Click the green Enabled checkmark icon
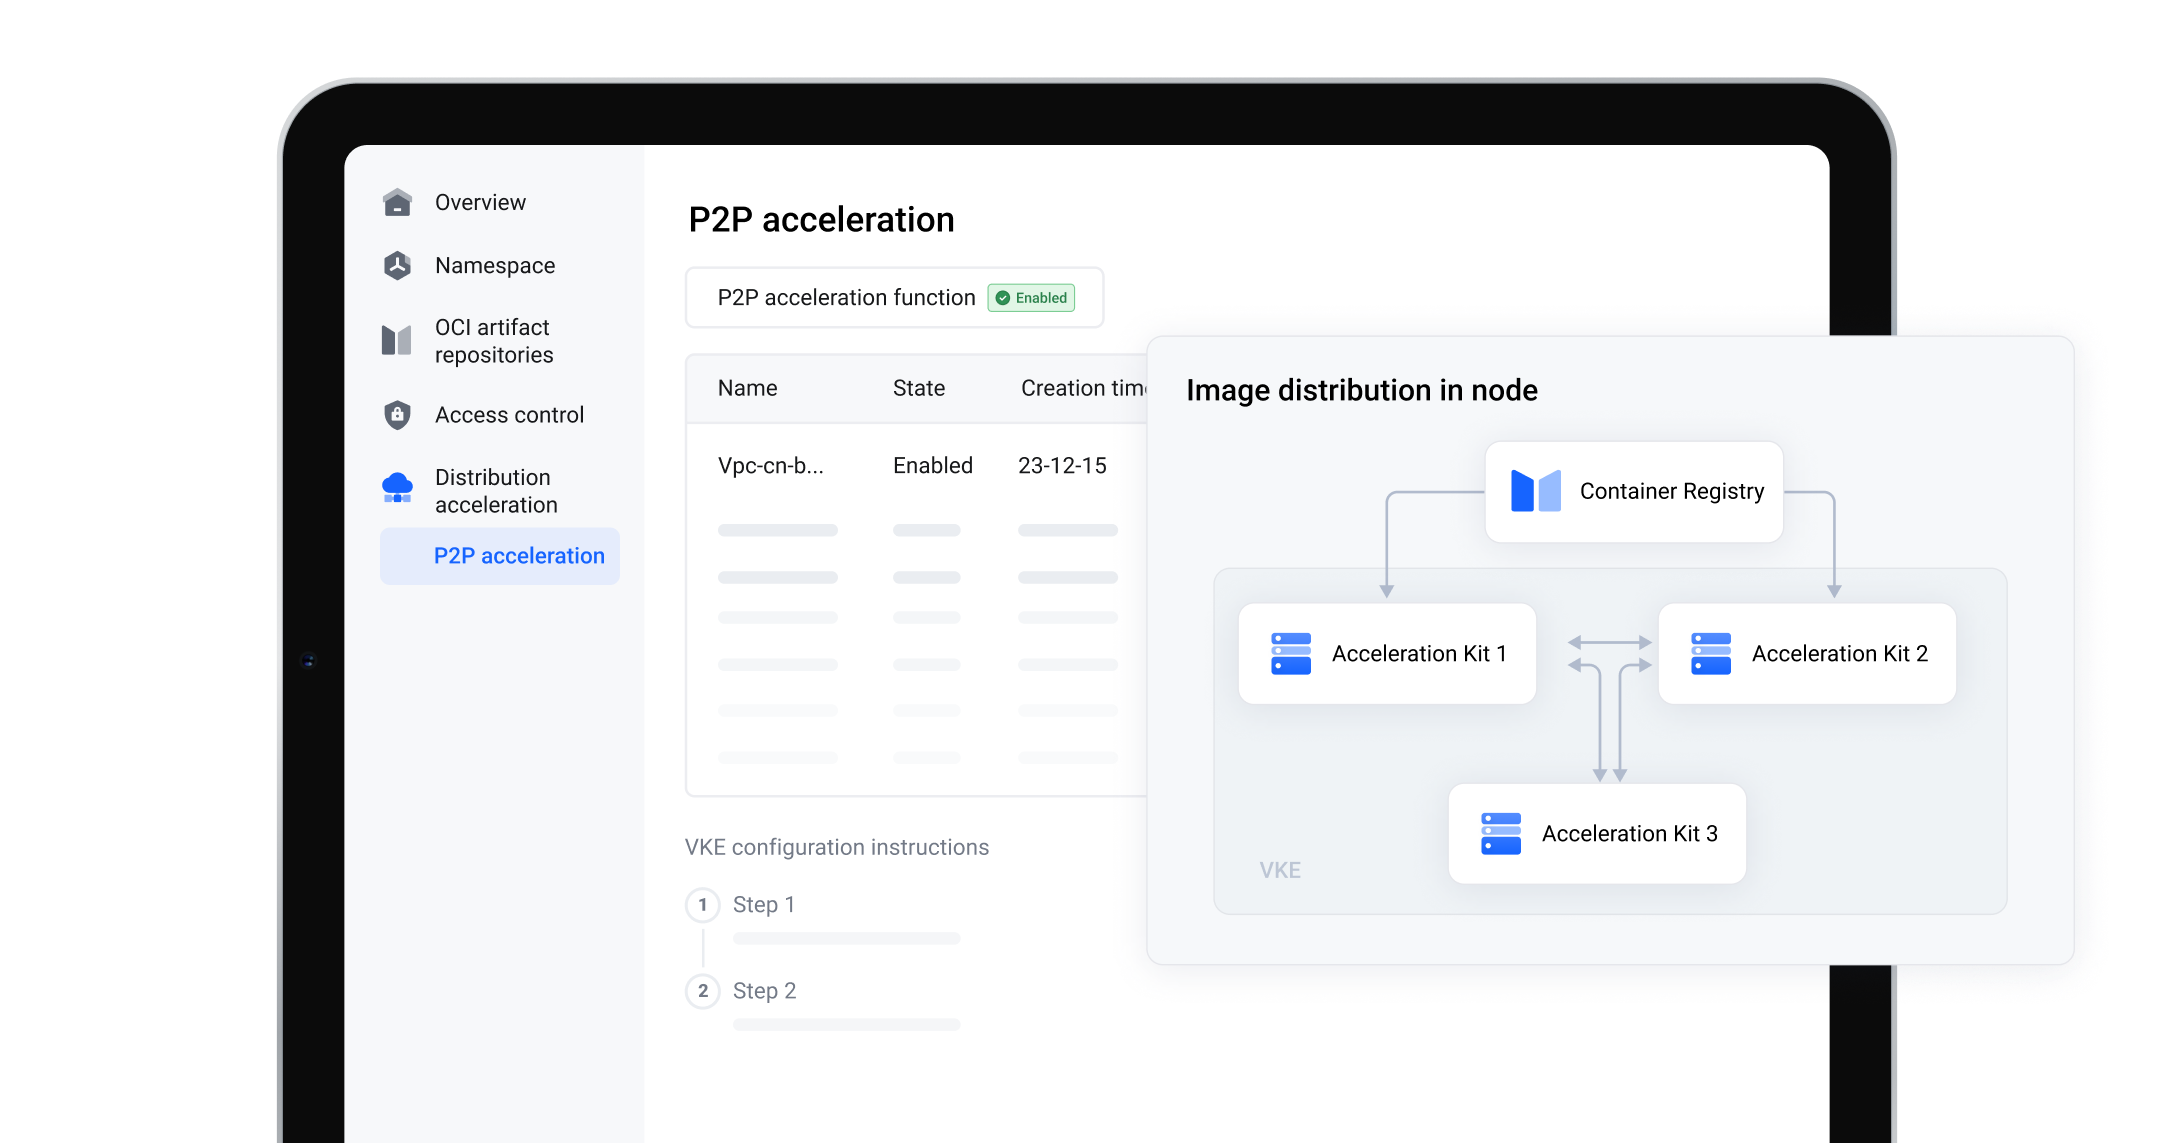The image size is (2180, 1143). [x=1003, y=298]
